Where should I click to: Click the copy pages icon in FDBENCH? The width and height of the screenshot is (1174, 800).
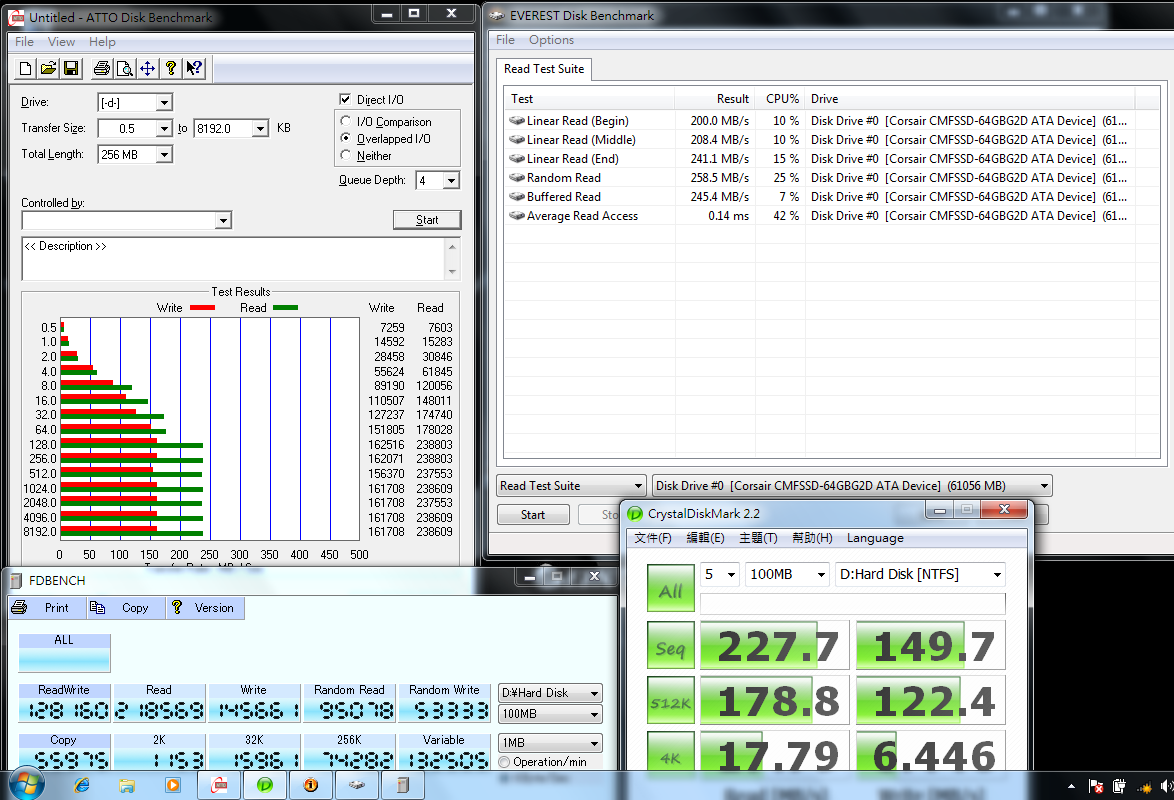coord(97,607)
